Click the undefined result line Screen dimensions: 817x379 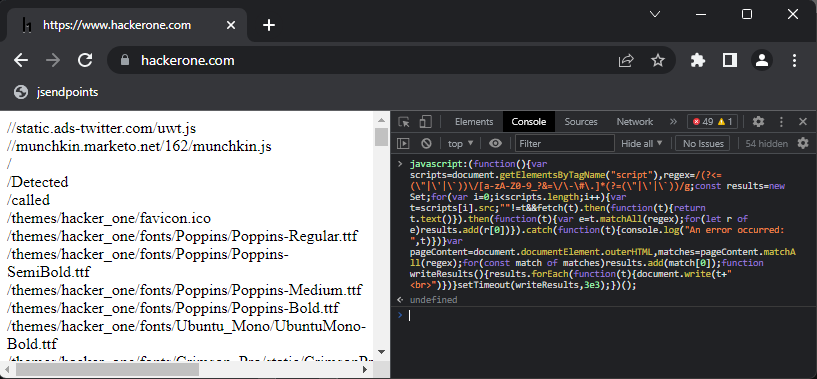pyautogui.click(x=434, y=300)
